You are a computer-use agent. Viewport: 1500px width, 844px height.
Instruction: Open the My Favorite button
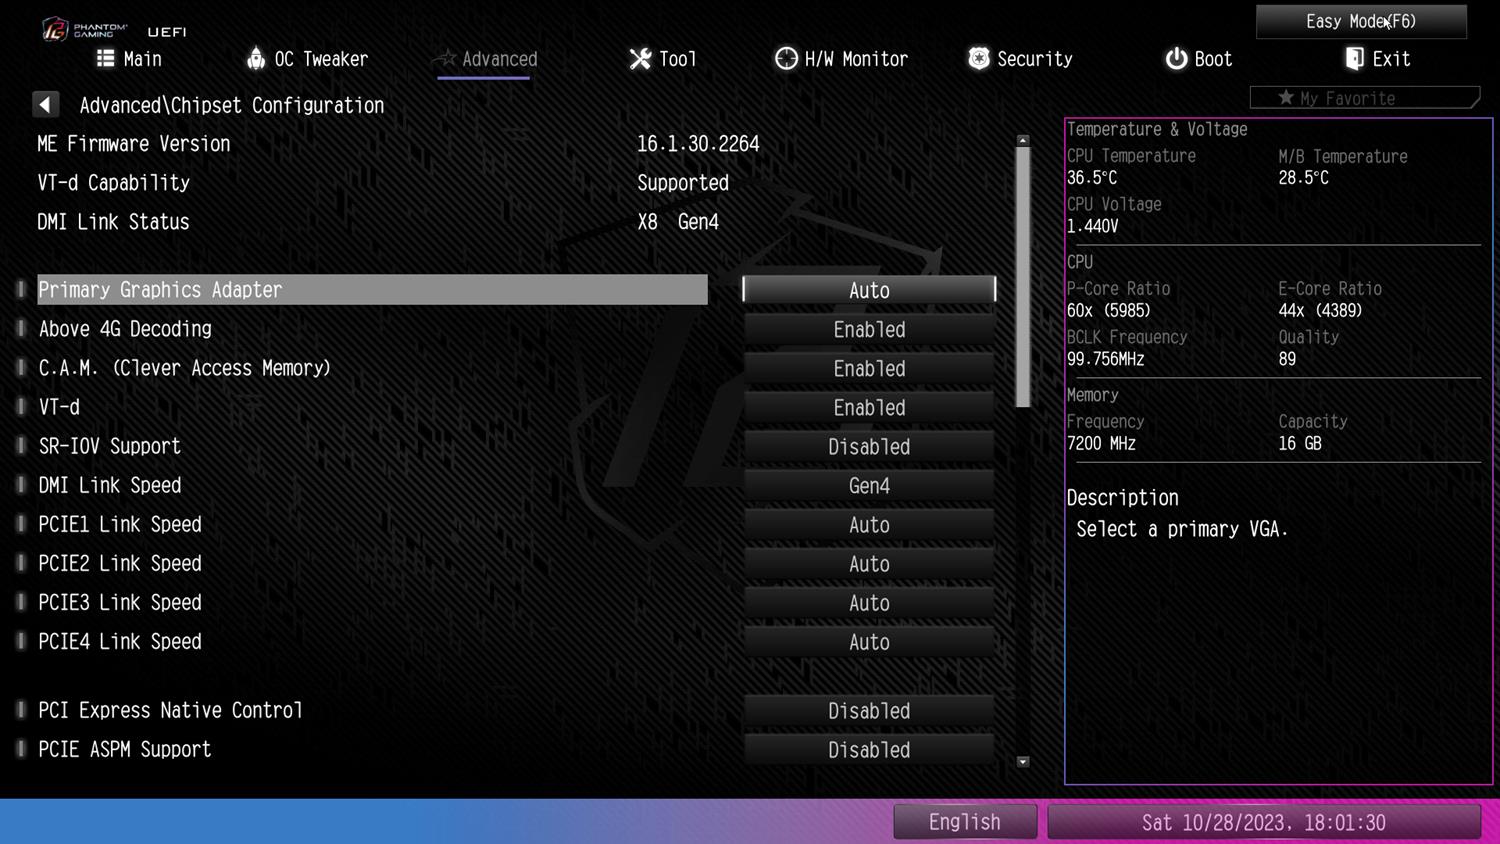pyautogui.click(x=1363, y=98)
